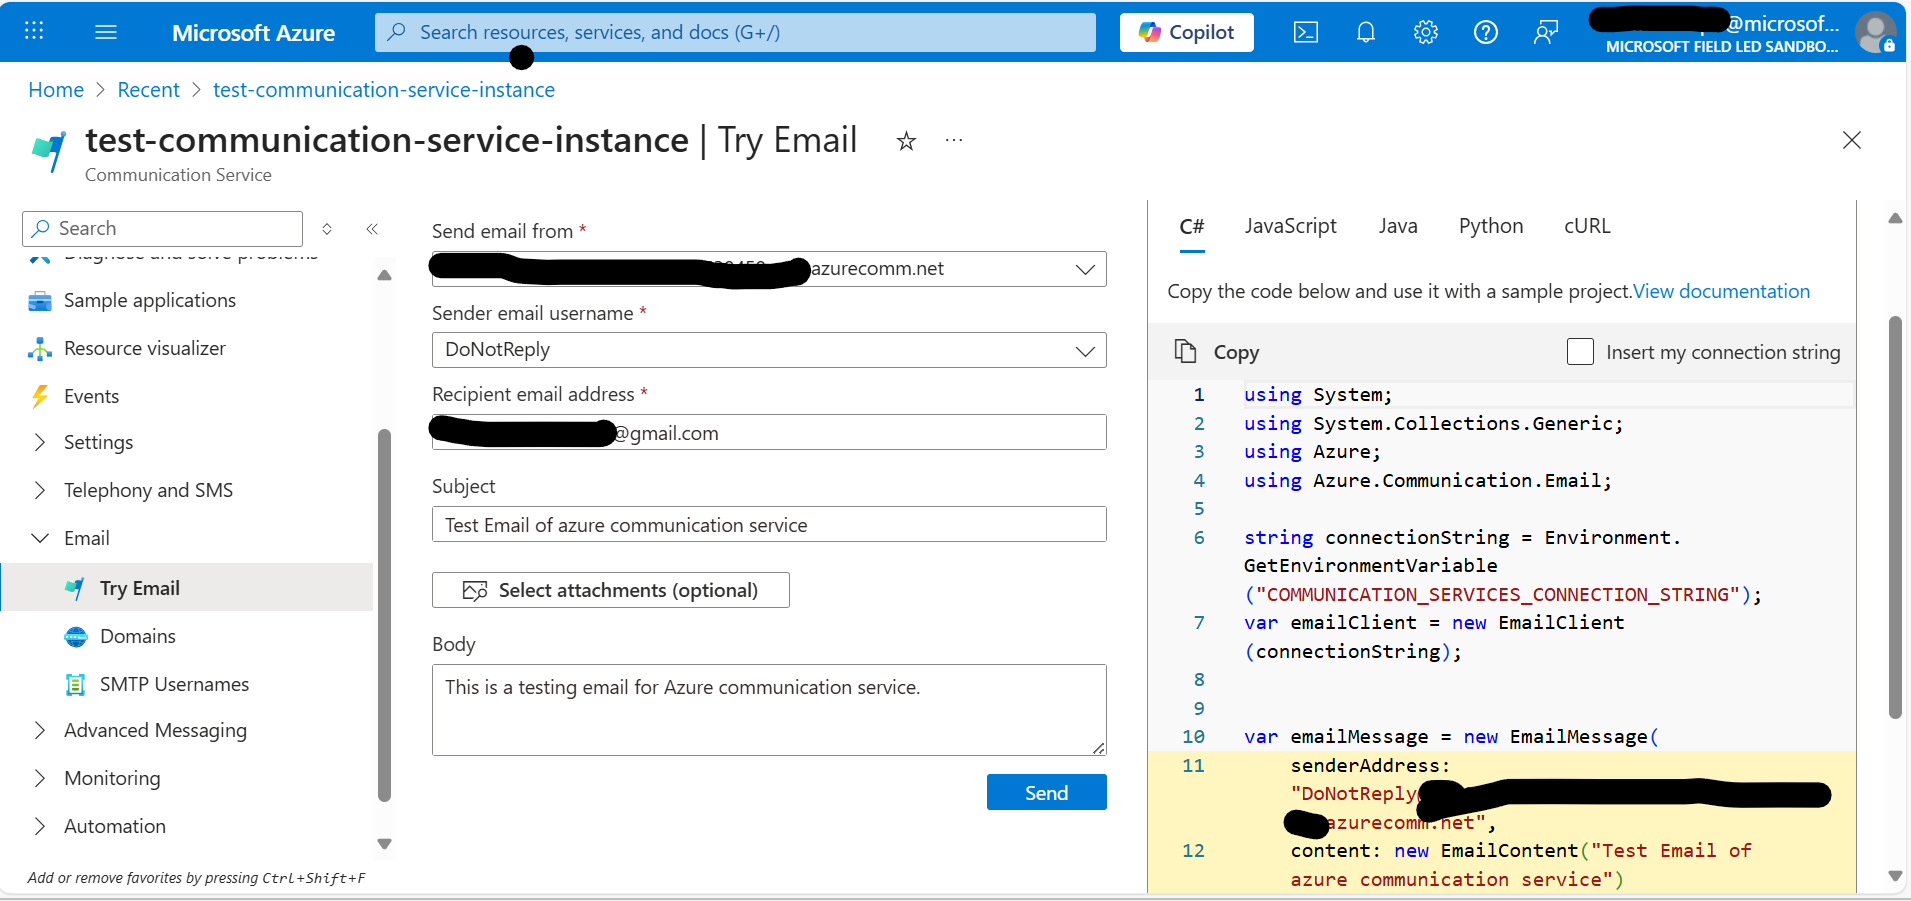1911x901 pixels.
Task: Click Select attachments (optional) button
Action: pos(611,590)
